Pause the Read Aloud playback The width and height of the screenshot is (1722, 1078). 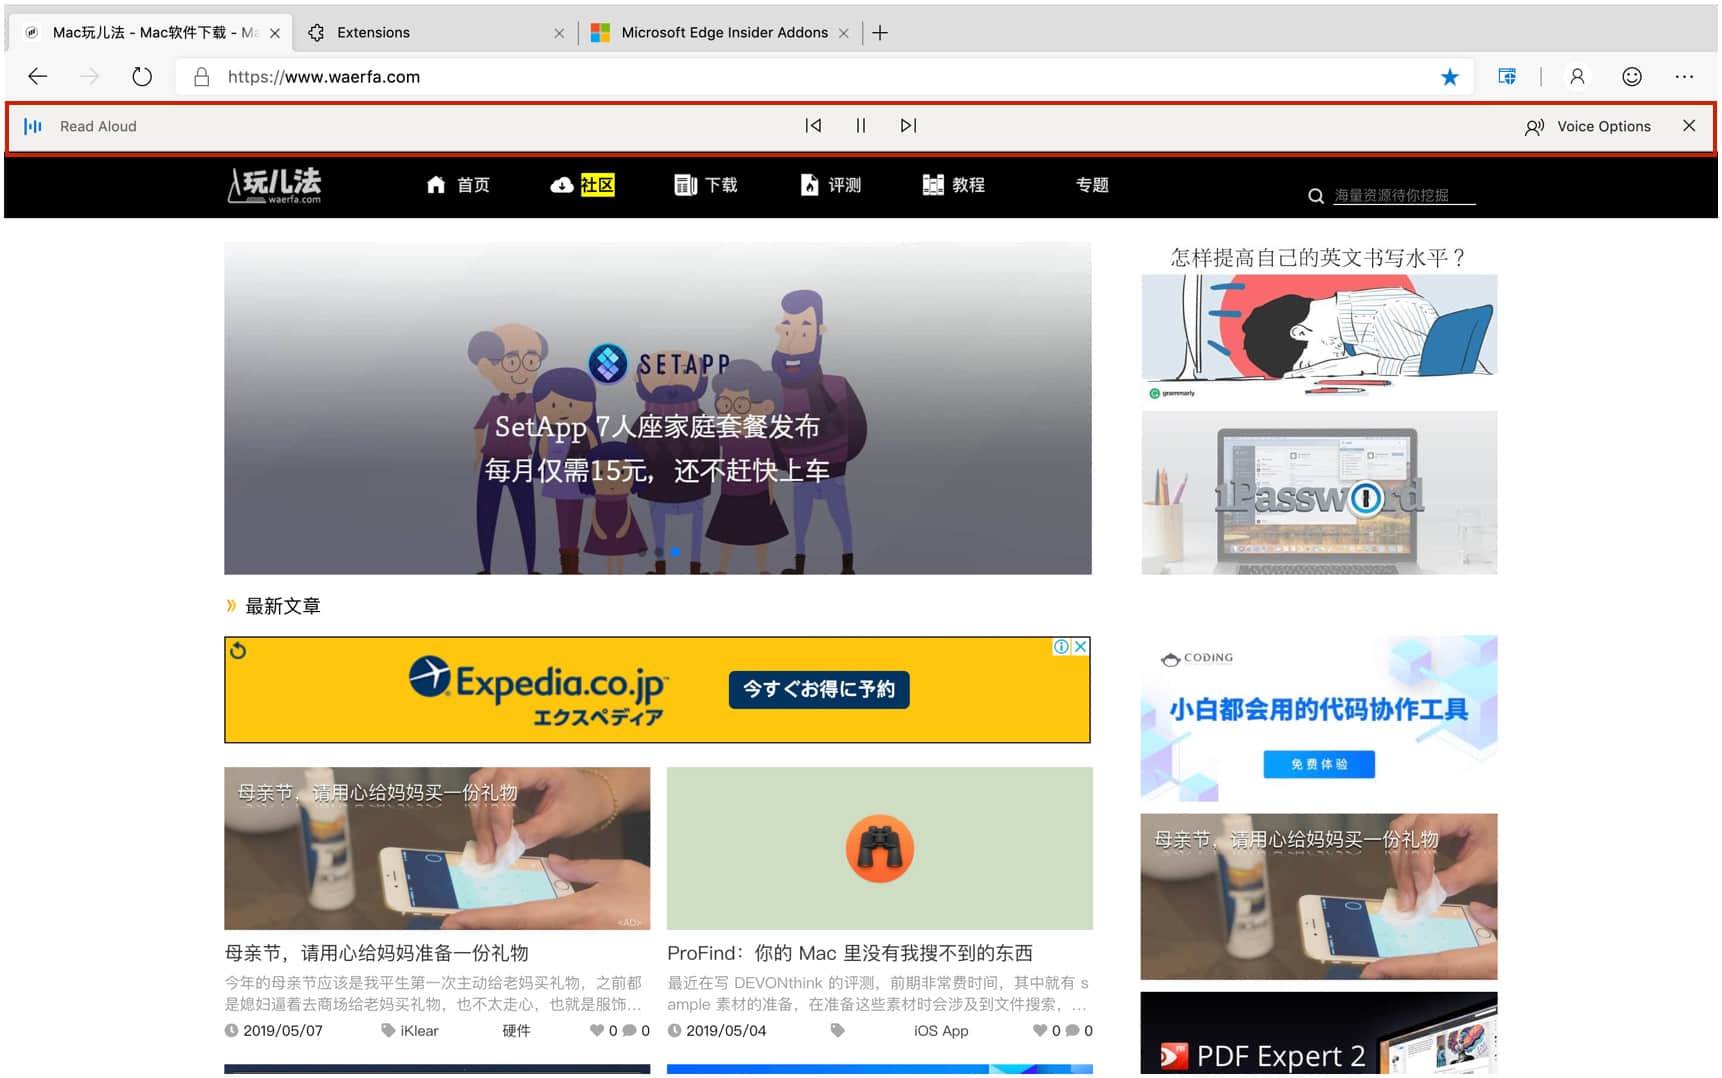pos(861,126)
